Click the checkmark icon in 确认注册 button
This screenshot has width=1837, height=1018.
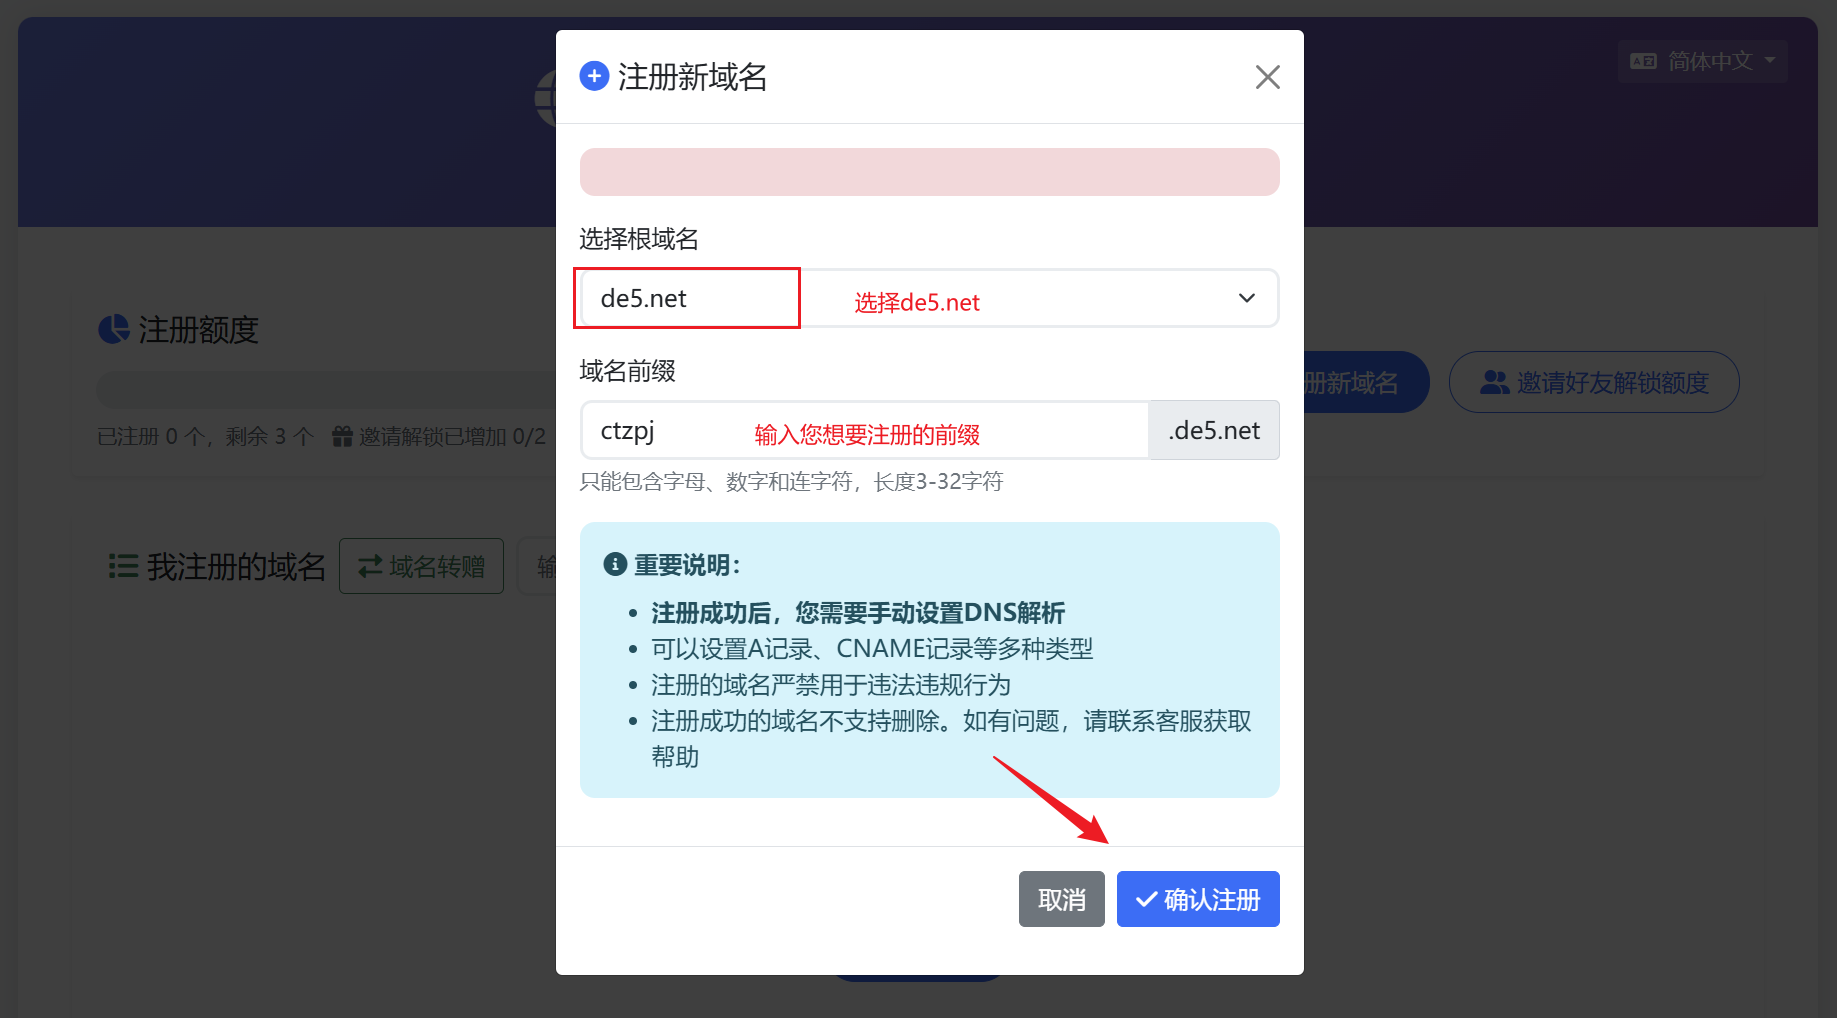pos(1146,900)
